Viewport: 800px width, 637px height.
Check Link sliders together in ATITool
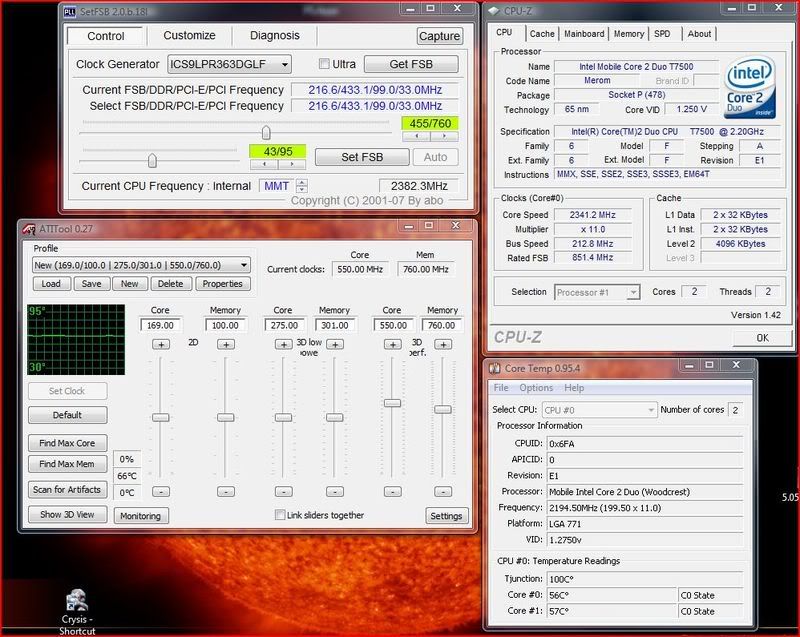[x=280, y=515]
